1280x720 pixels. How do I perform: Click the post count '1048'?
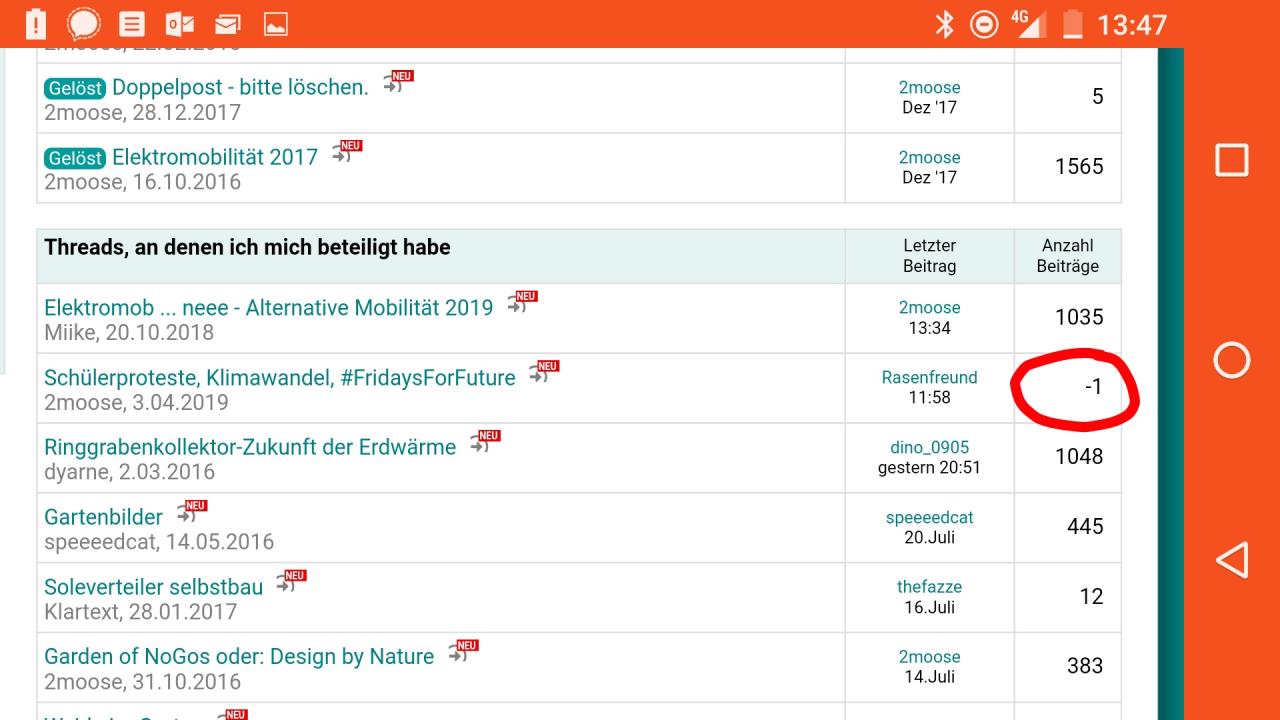click(x=1079, y=457)
